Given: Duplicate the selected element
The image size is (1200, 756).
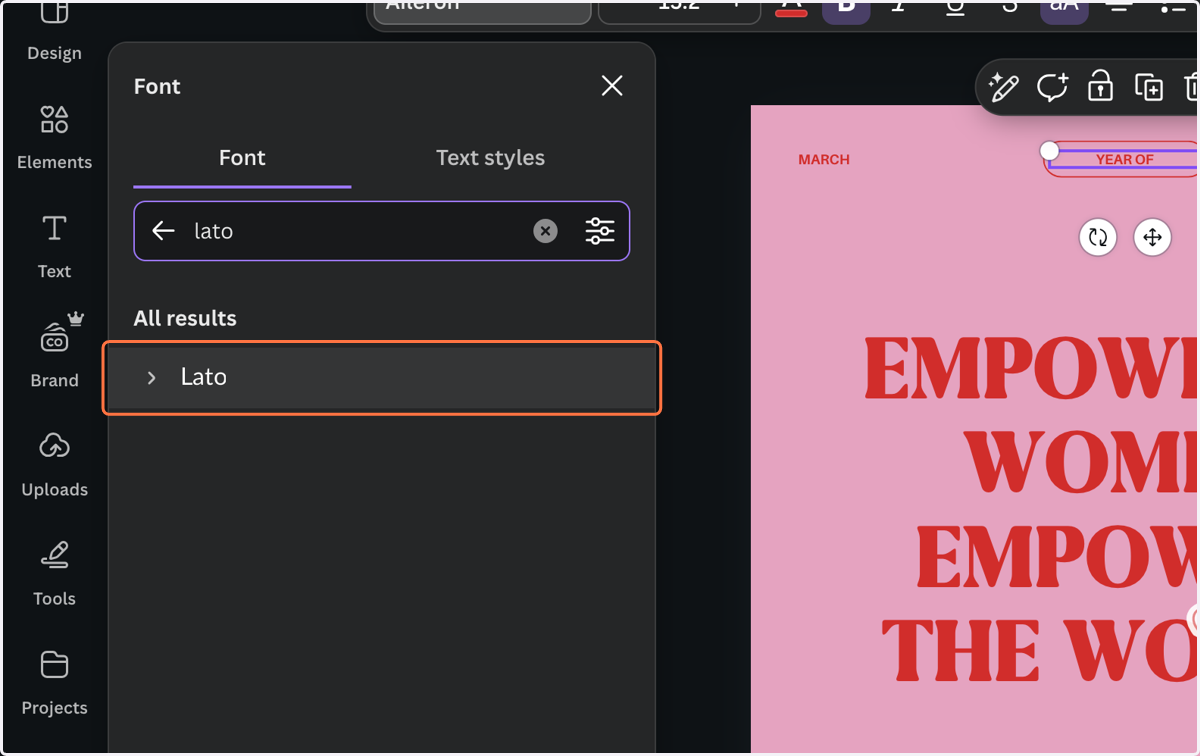Looking at the screenshot, I should point(1149,87).
